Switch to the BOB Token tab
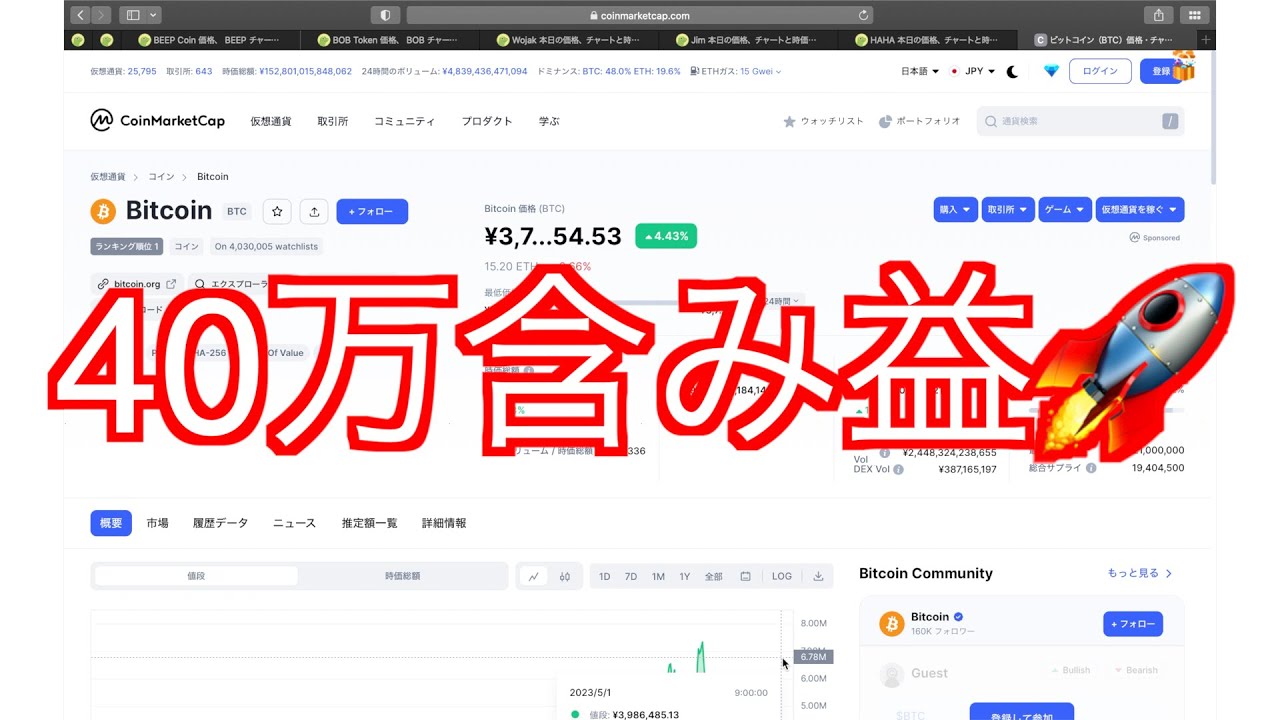This screenshot has height=720, width=1280. (x=389, y=40)
